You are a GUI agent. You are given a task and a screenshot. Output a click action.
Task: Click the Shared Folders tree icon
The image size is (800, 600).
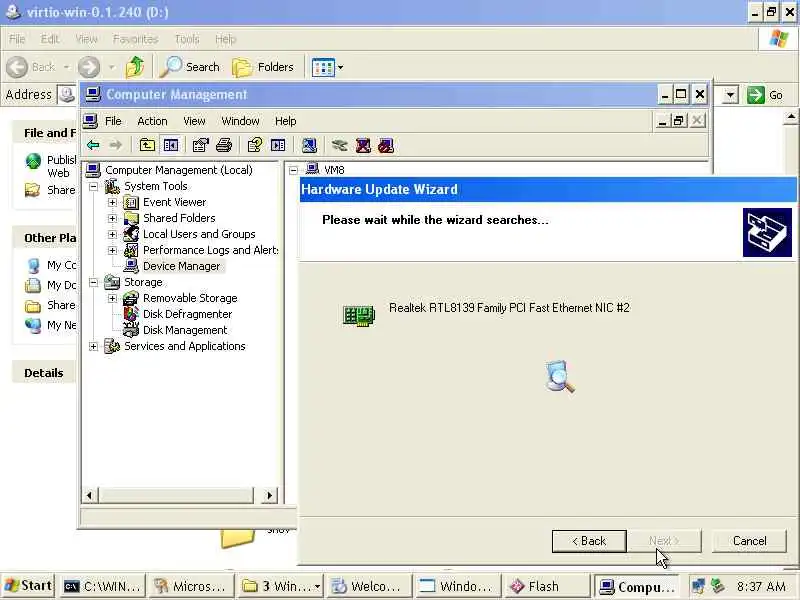[131, 218]
